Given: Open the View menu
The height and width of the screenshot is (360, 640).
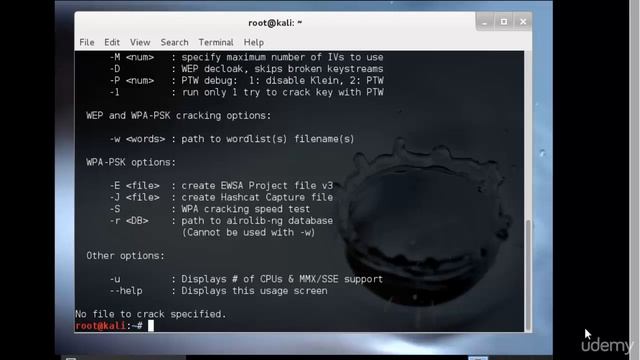Looking at the screenshot, I should point(140,42).
